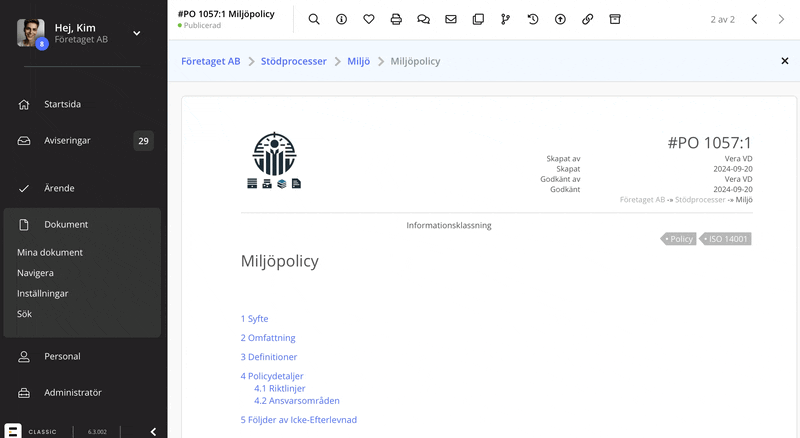Image resolution: width=800 pixels, height=438 pixels.
Task: Open Personal section in sidebar
Action: 62,356
